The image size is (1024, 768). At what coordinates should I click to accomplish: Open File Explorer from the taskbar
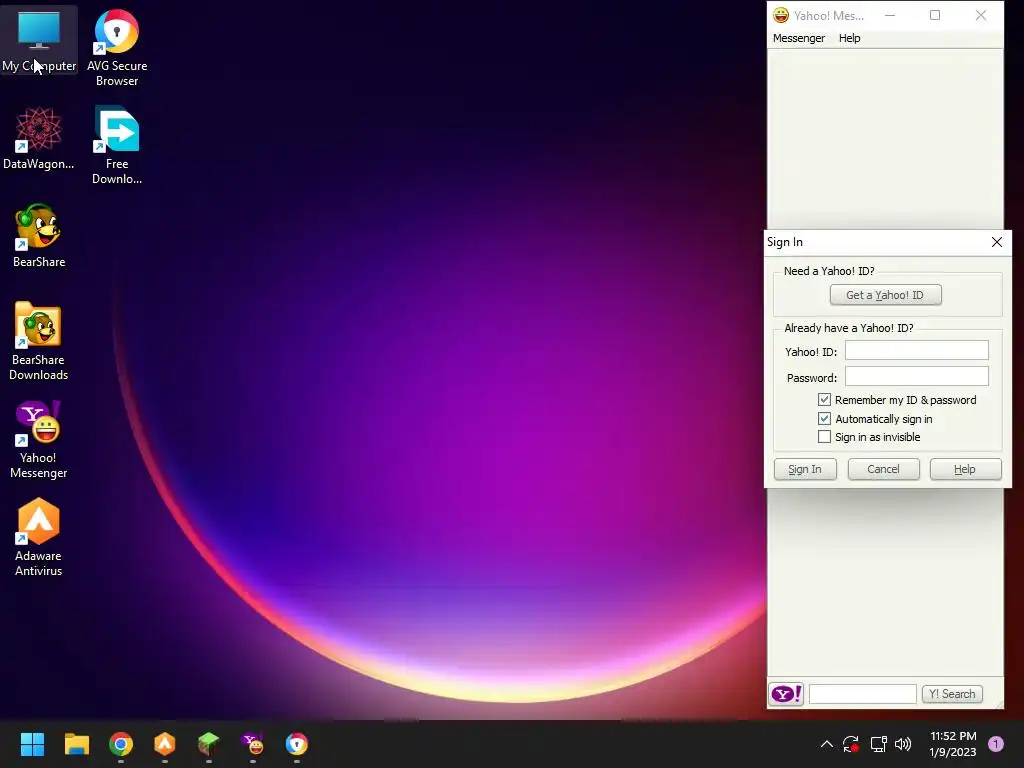(x=76, y=744)
